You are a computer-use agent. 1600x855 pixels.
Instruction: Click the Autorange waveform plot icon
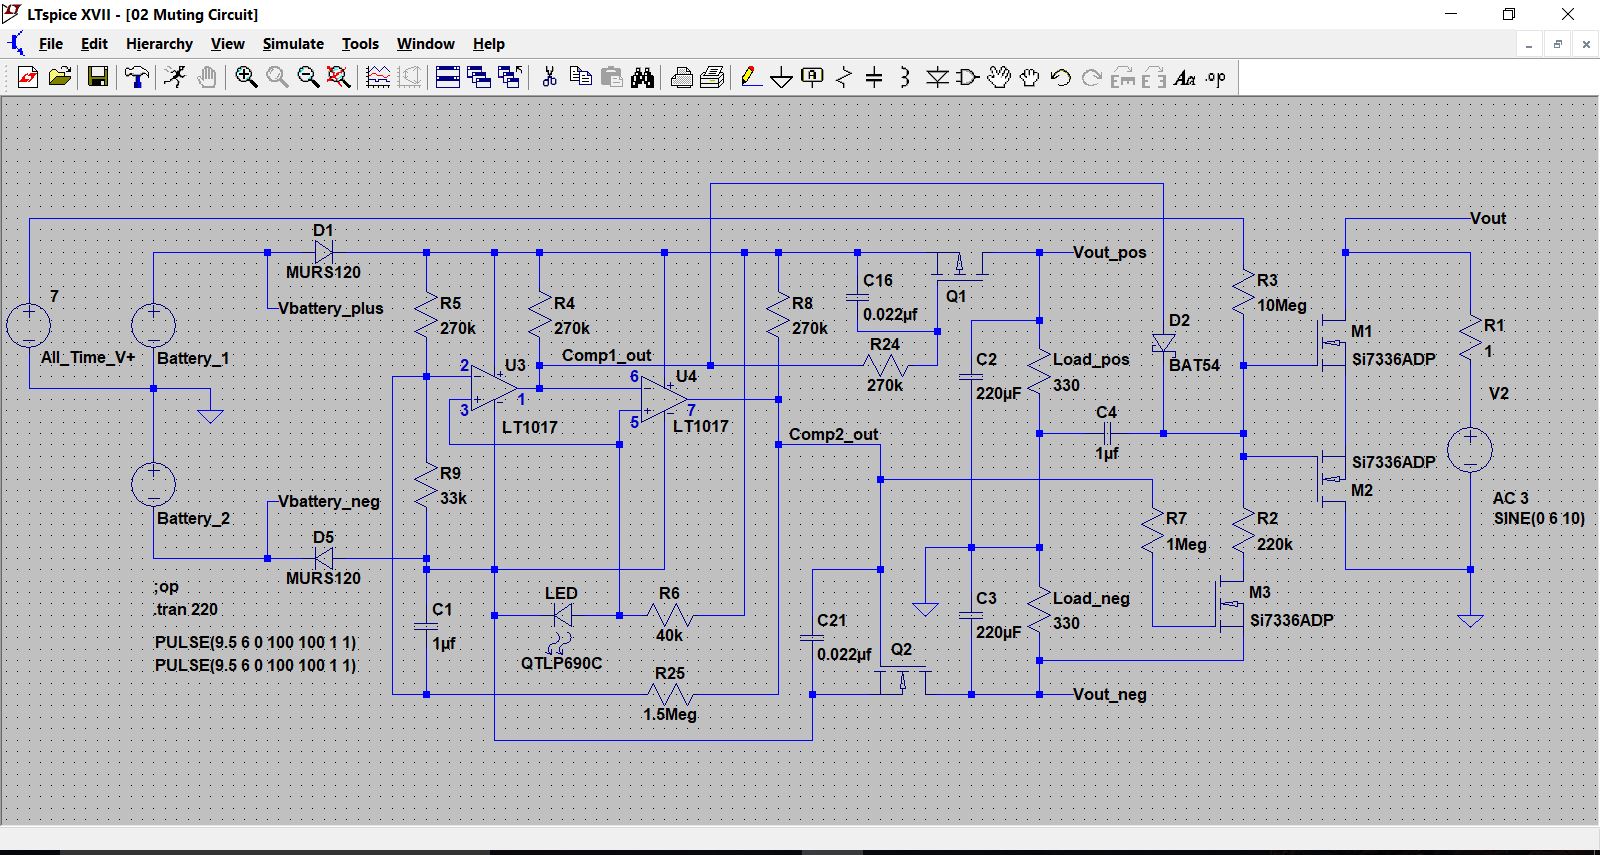[x=378, y=77]
